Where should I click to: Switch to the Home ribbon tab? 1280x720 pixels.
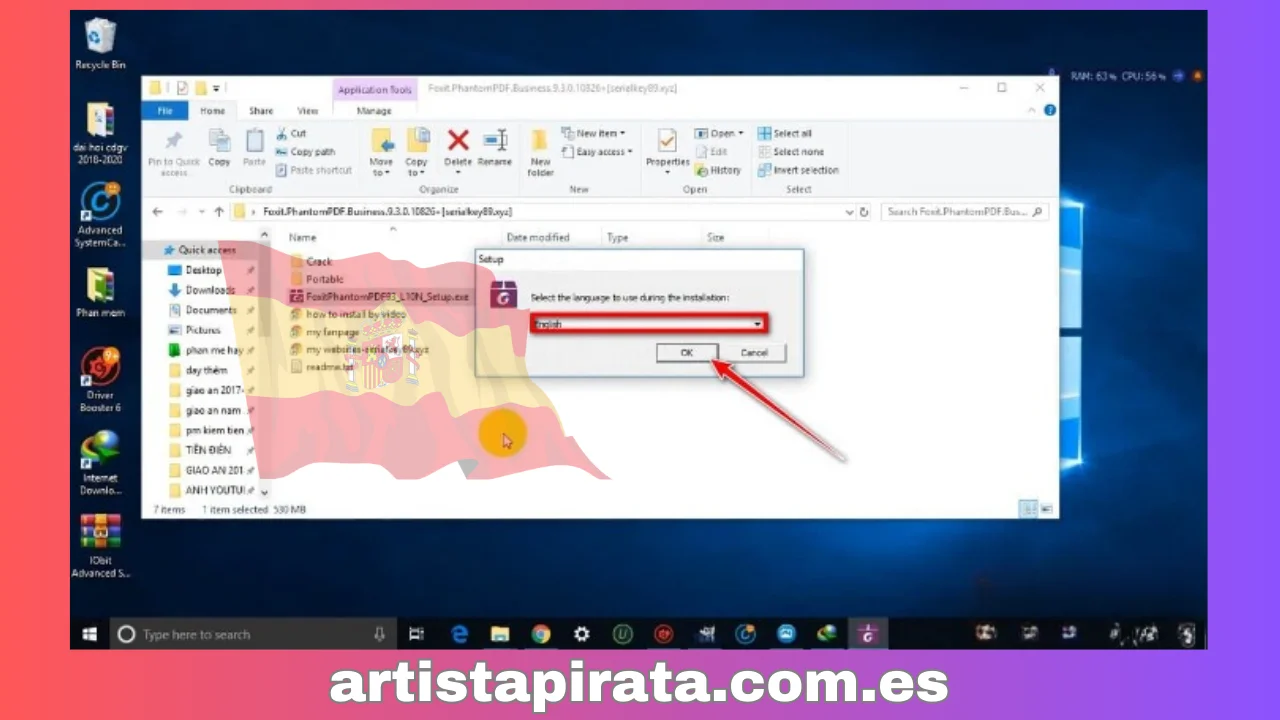click(213, 111)
